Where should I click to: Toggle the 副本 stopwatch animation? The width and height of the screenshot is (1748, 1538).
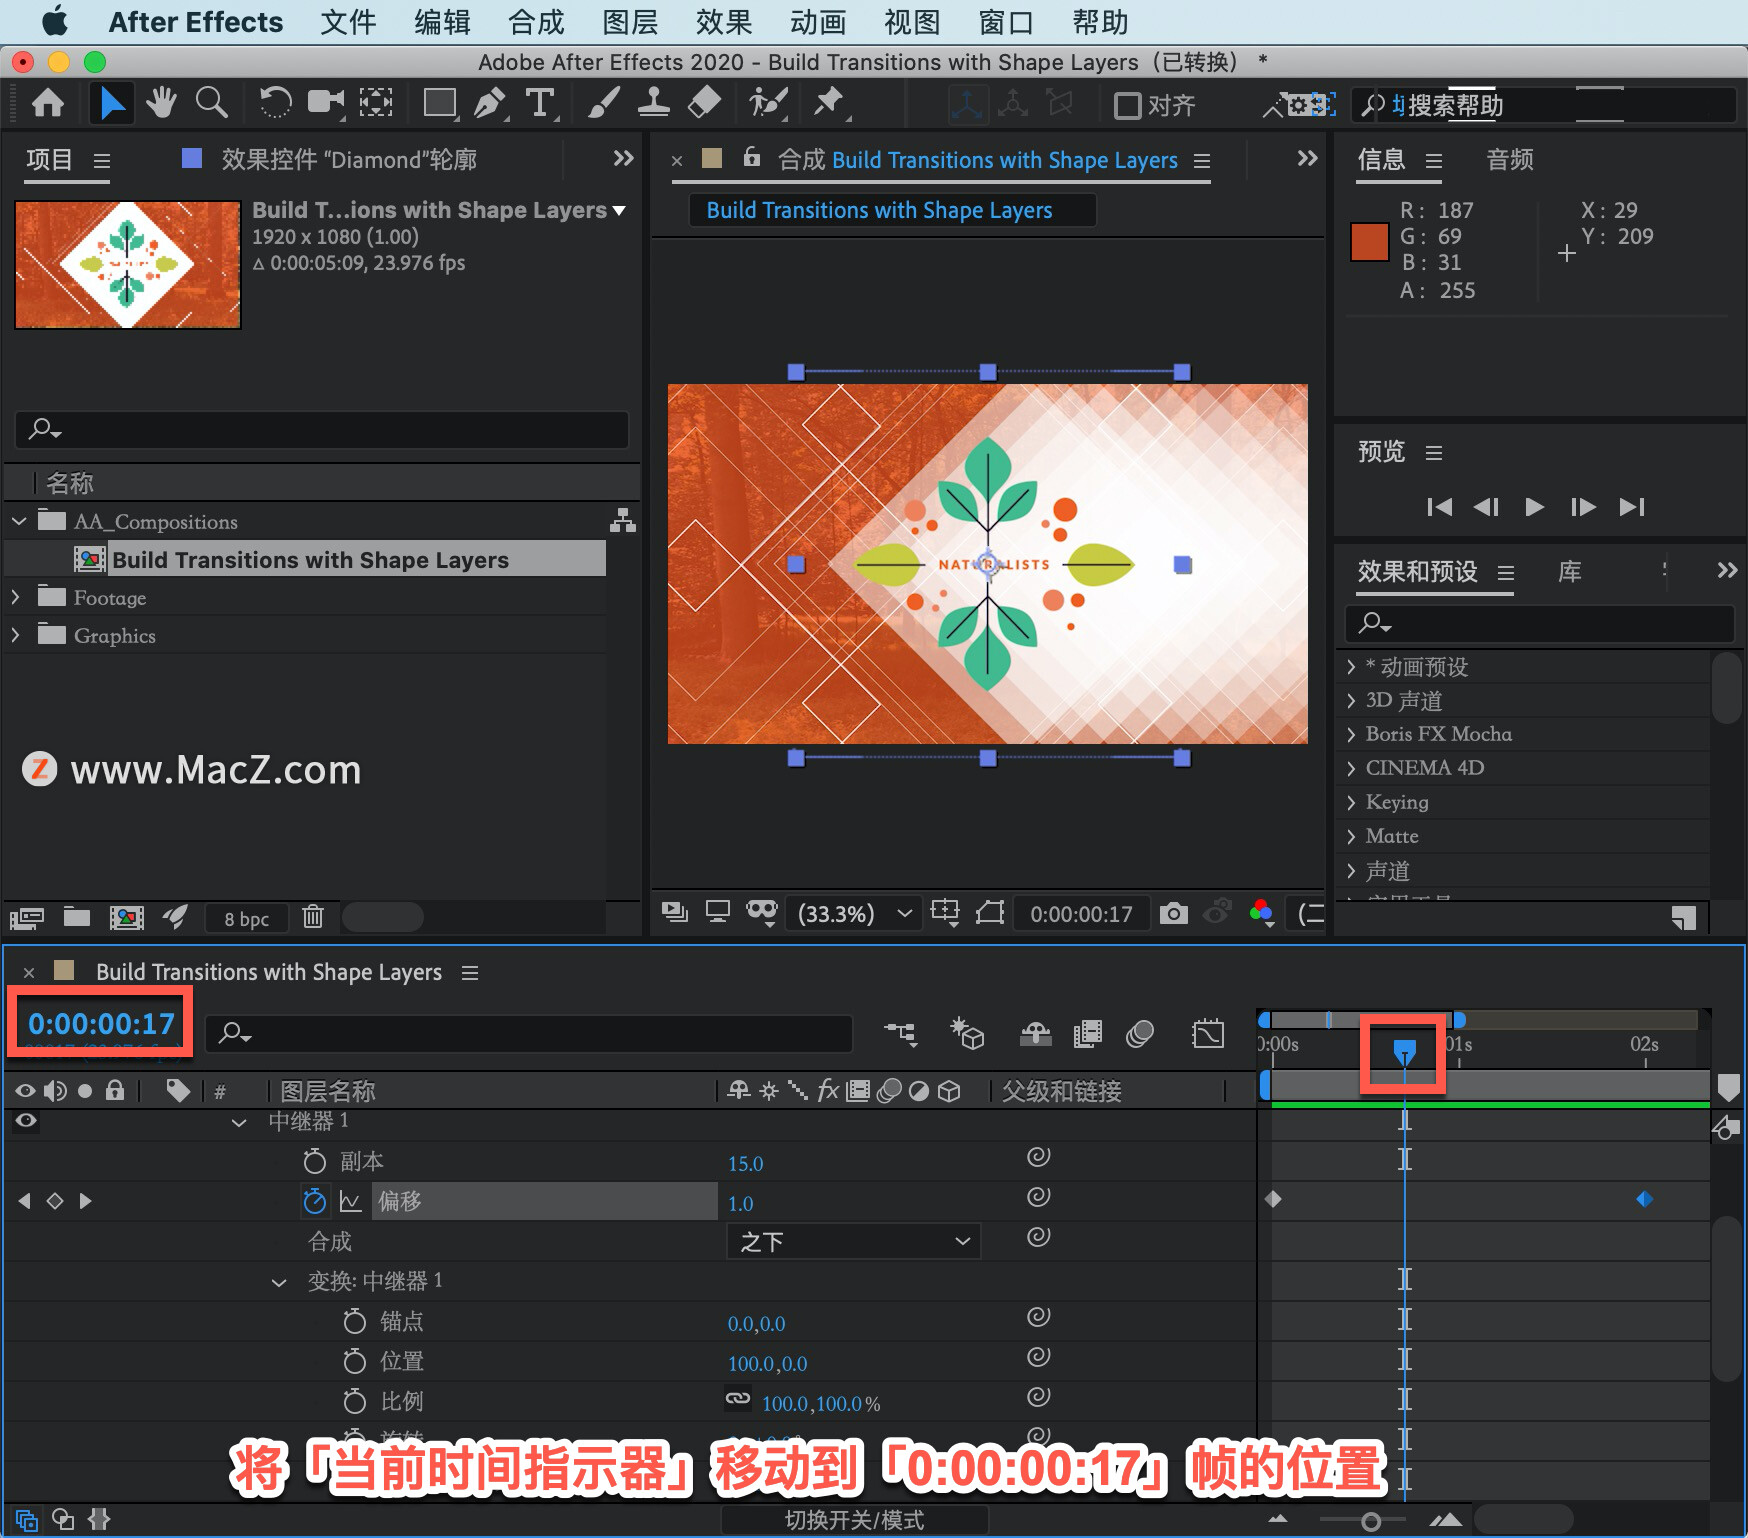[315, 1161]
